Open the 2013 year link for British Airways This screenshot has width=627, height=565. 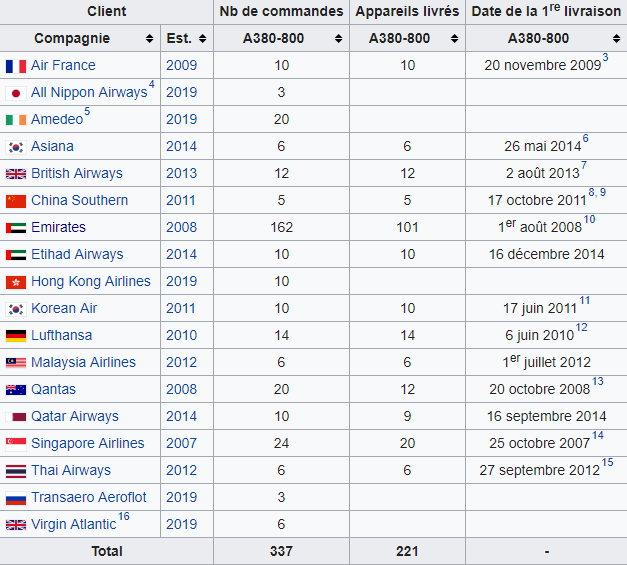pyautogui.click(x=182, y=173)
